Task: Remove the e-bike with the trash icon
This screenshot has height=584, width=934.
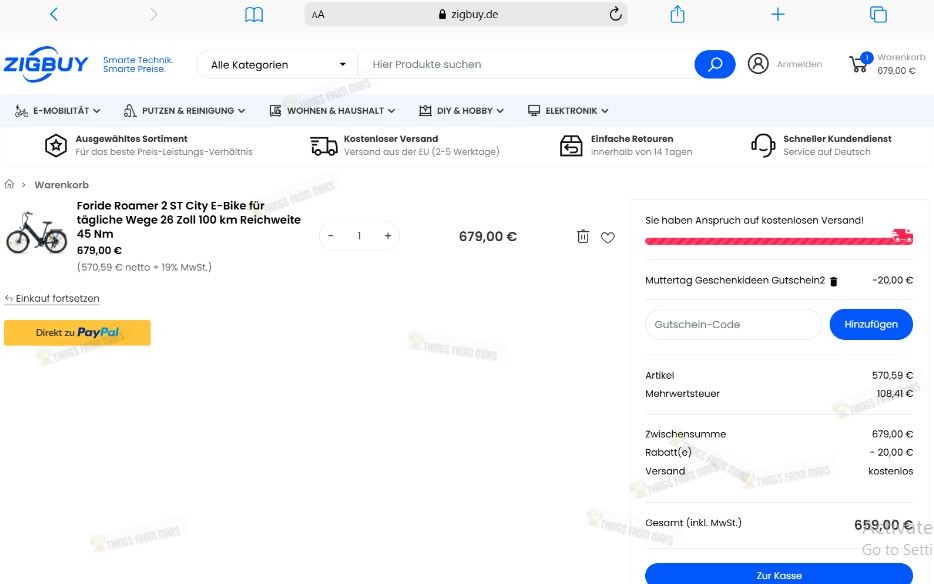Action: 583,237
